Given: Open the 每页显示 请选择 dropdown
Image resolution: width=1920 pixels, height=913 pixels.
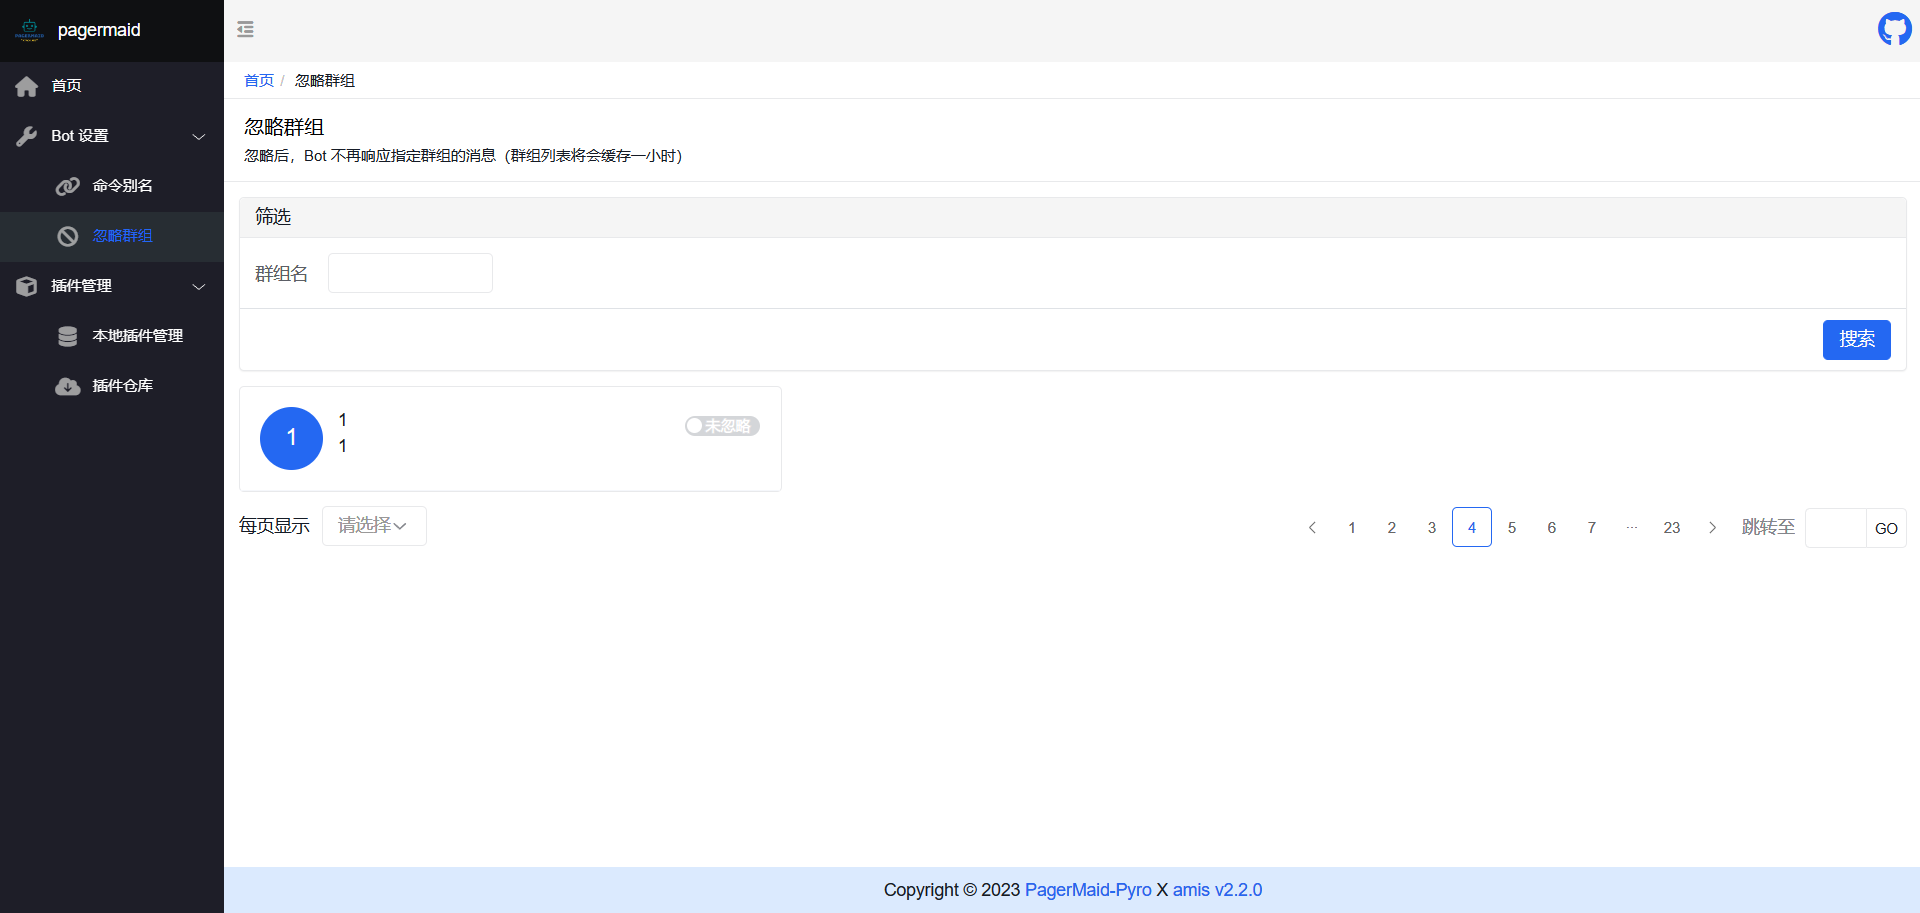Looking at the screenshot, I should pyautogui.click(x=374, y=526).
